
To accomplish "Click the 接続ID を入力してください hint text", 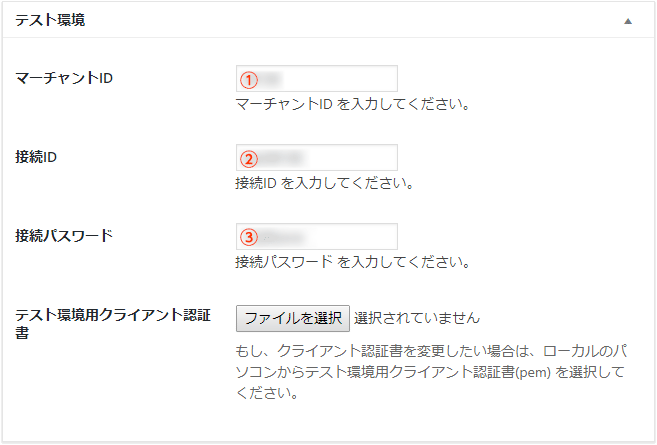I will pos(325,183).
